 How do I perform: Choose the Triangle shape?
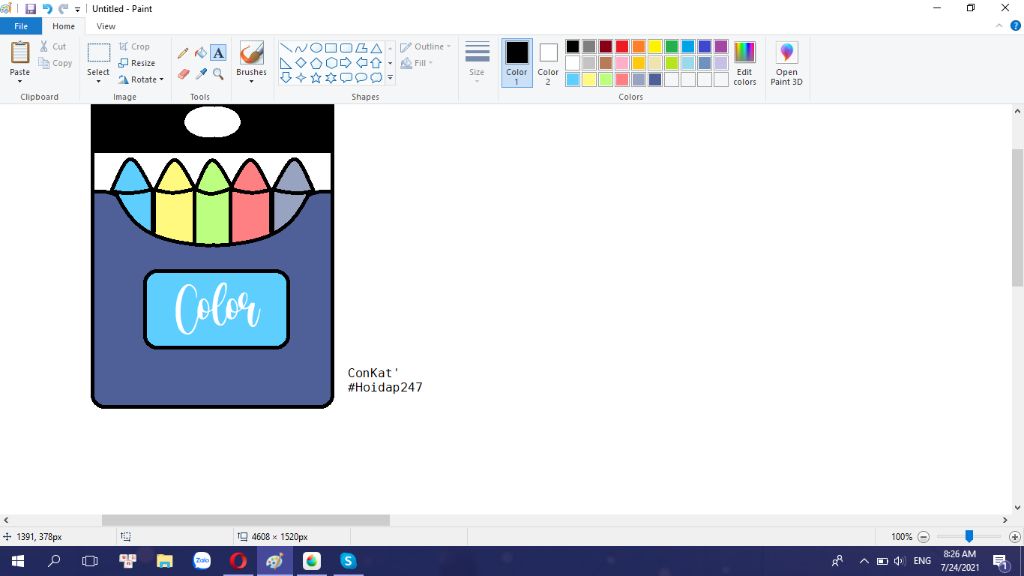(376, 48)
